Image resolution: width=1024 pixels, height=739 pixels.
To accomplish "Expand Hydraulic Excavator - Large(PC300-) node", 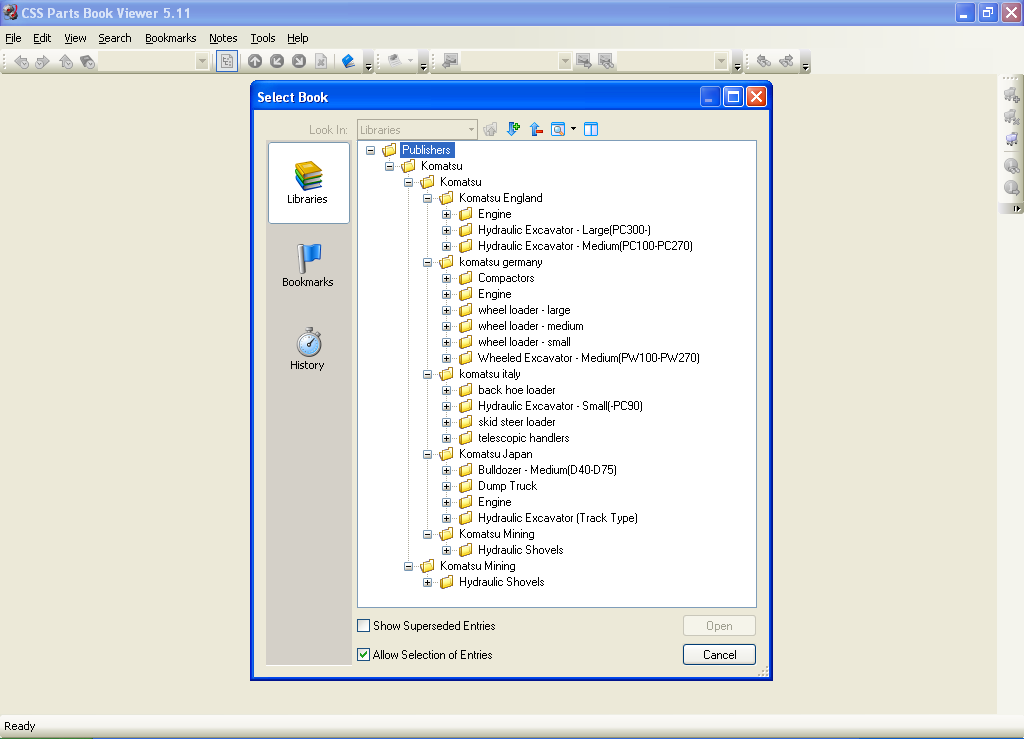I will [447, 230].
